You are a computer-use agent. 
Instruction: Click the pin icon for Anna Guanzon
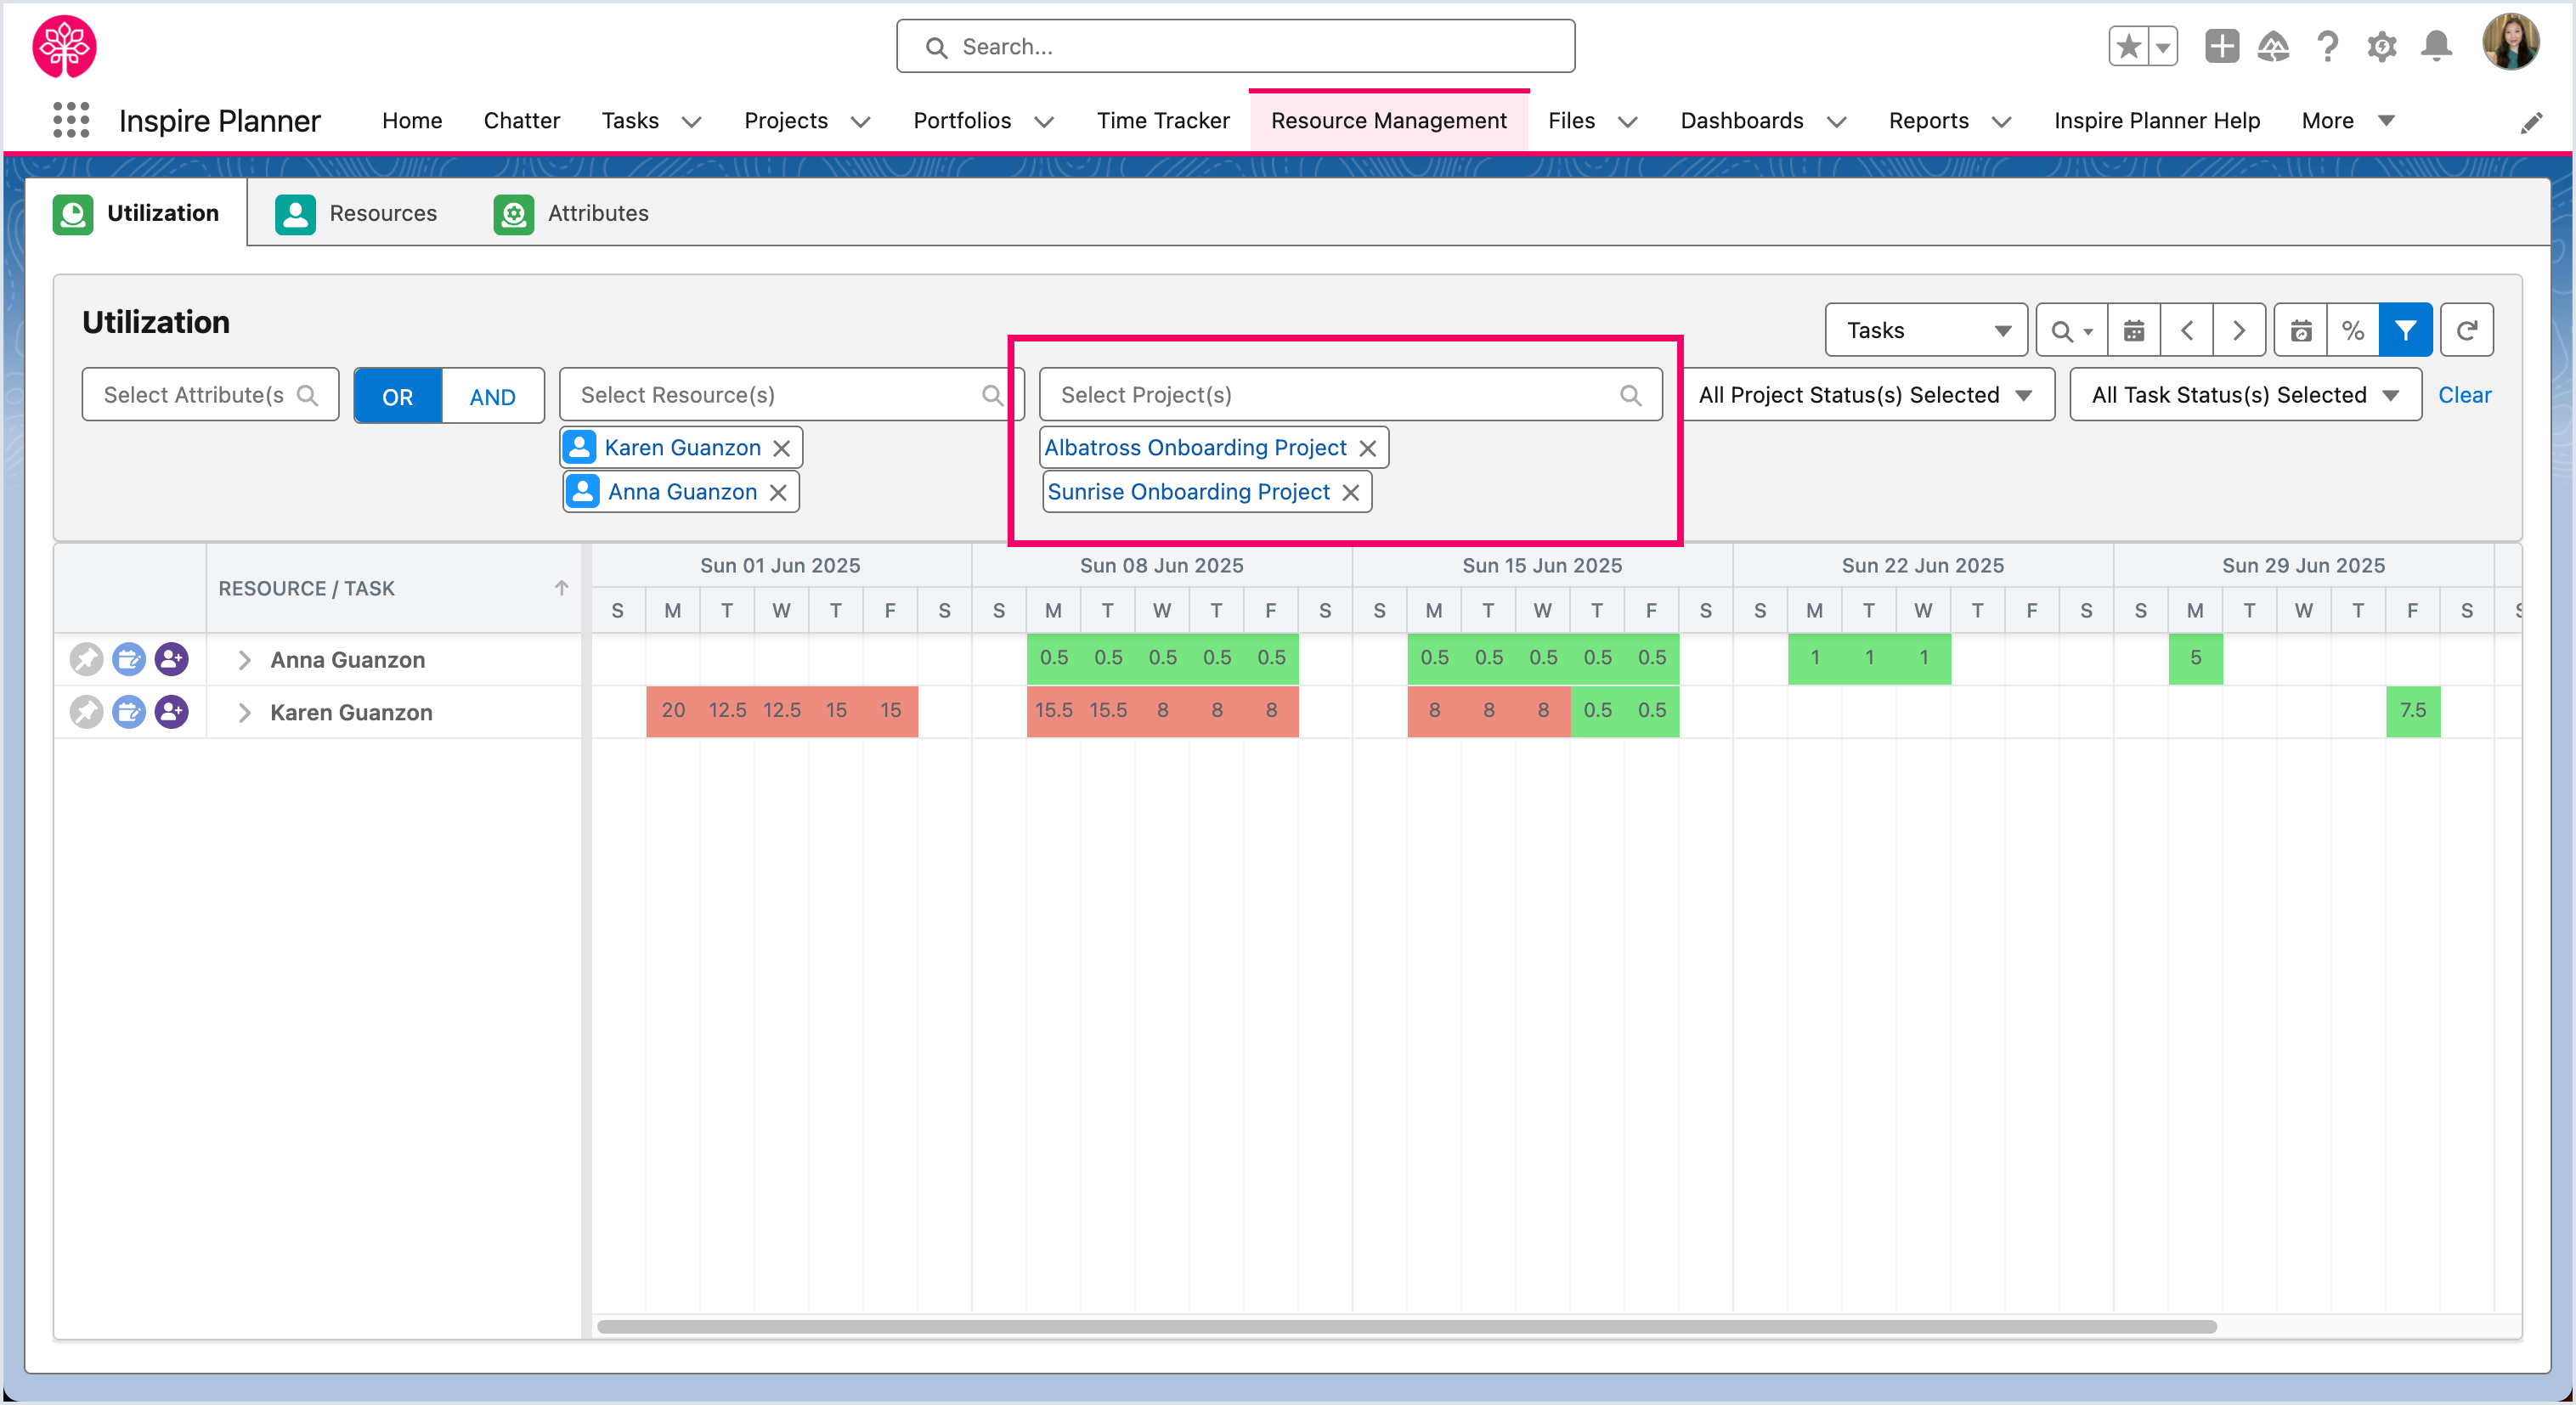[87, 659]
